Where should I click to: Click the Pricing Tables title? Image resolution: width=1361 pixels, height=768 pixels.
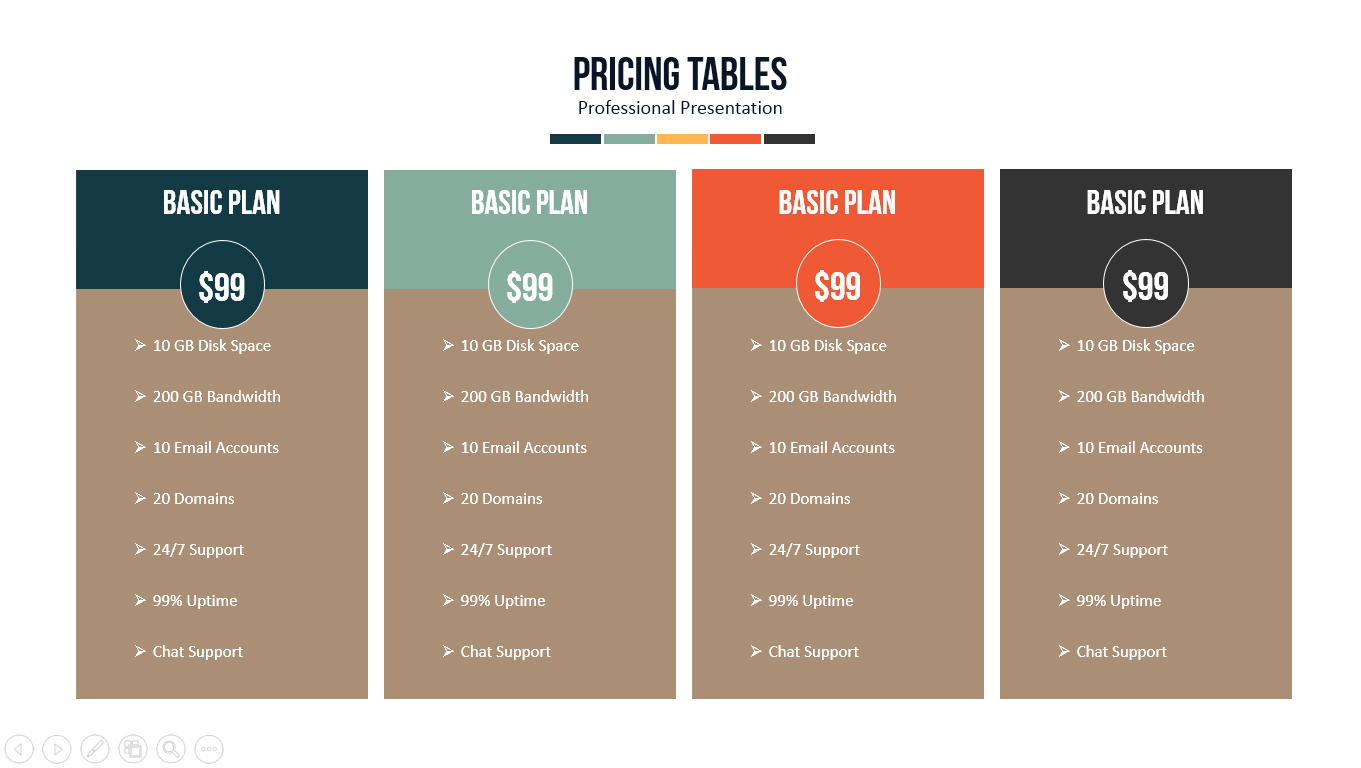(x=680, y=75)
